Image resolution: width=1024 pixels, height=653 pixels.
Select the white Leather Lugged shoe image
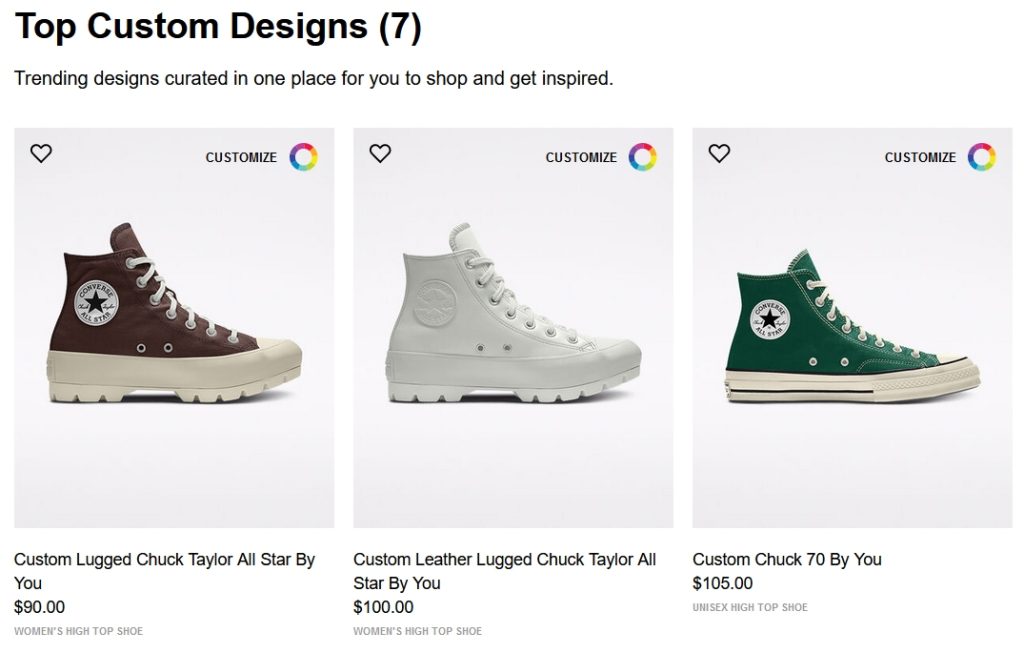[x=510, y=330]
